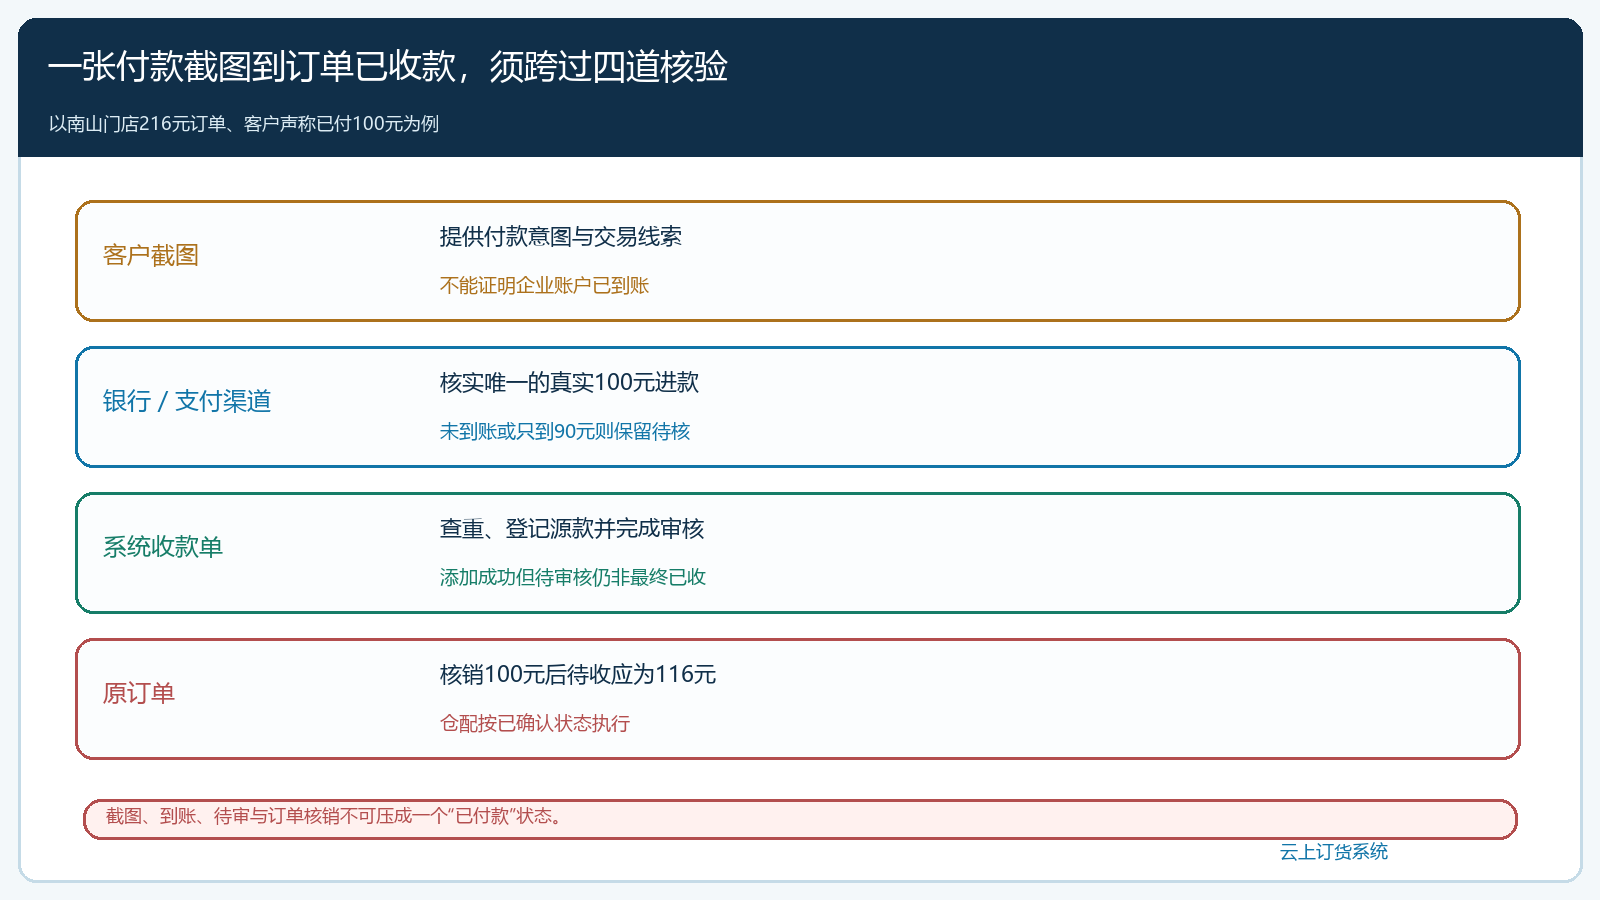Click the note 未到账或只到90元则保留待核
This screenshot has height=900, width=1600.
(x=565, y=432)
